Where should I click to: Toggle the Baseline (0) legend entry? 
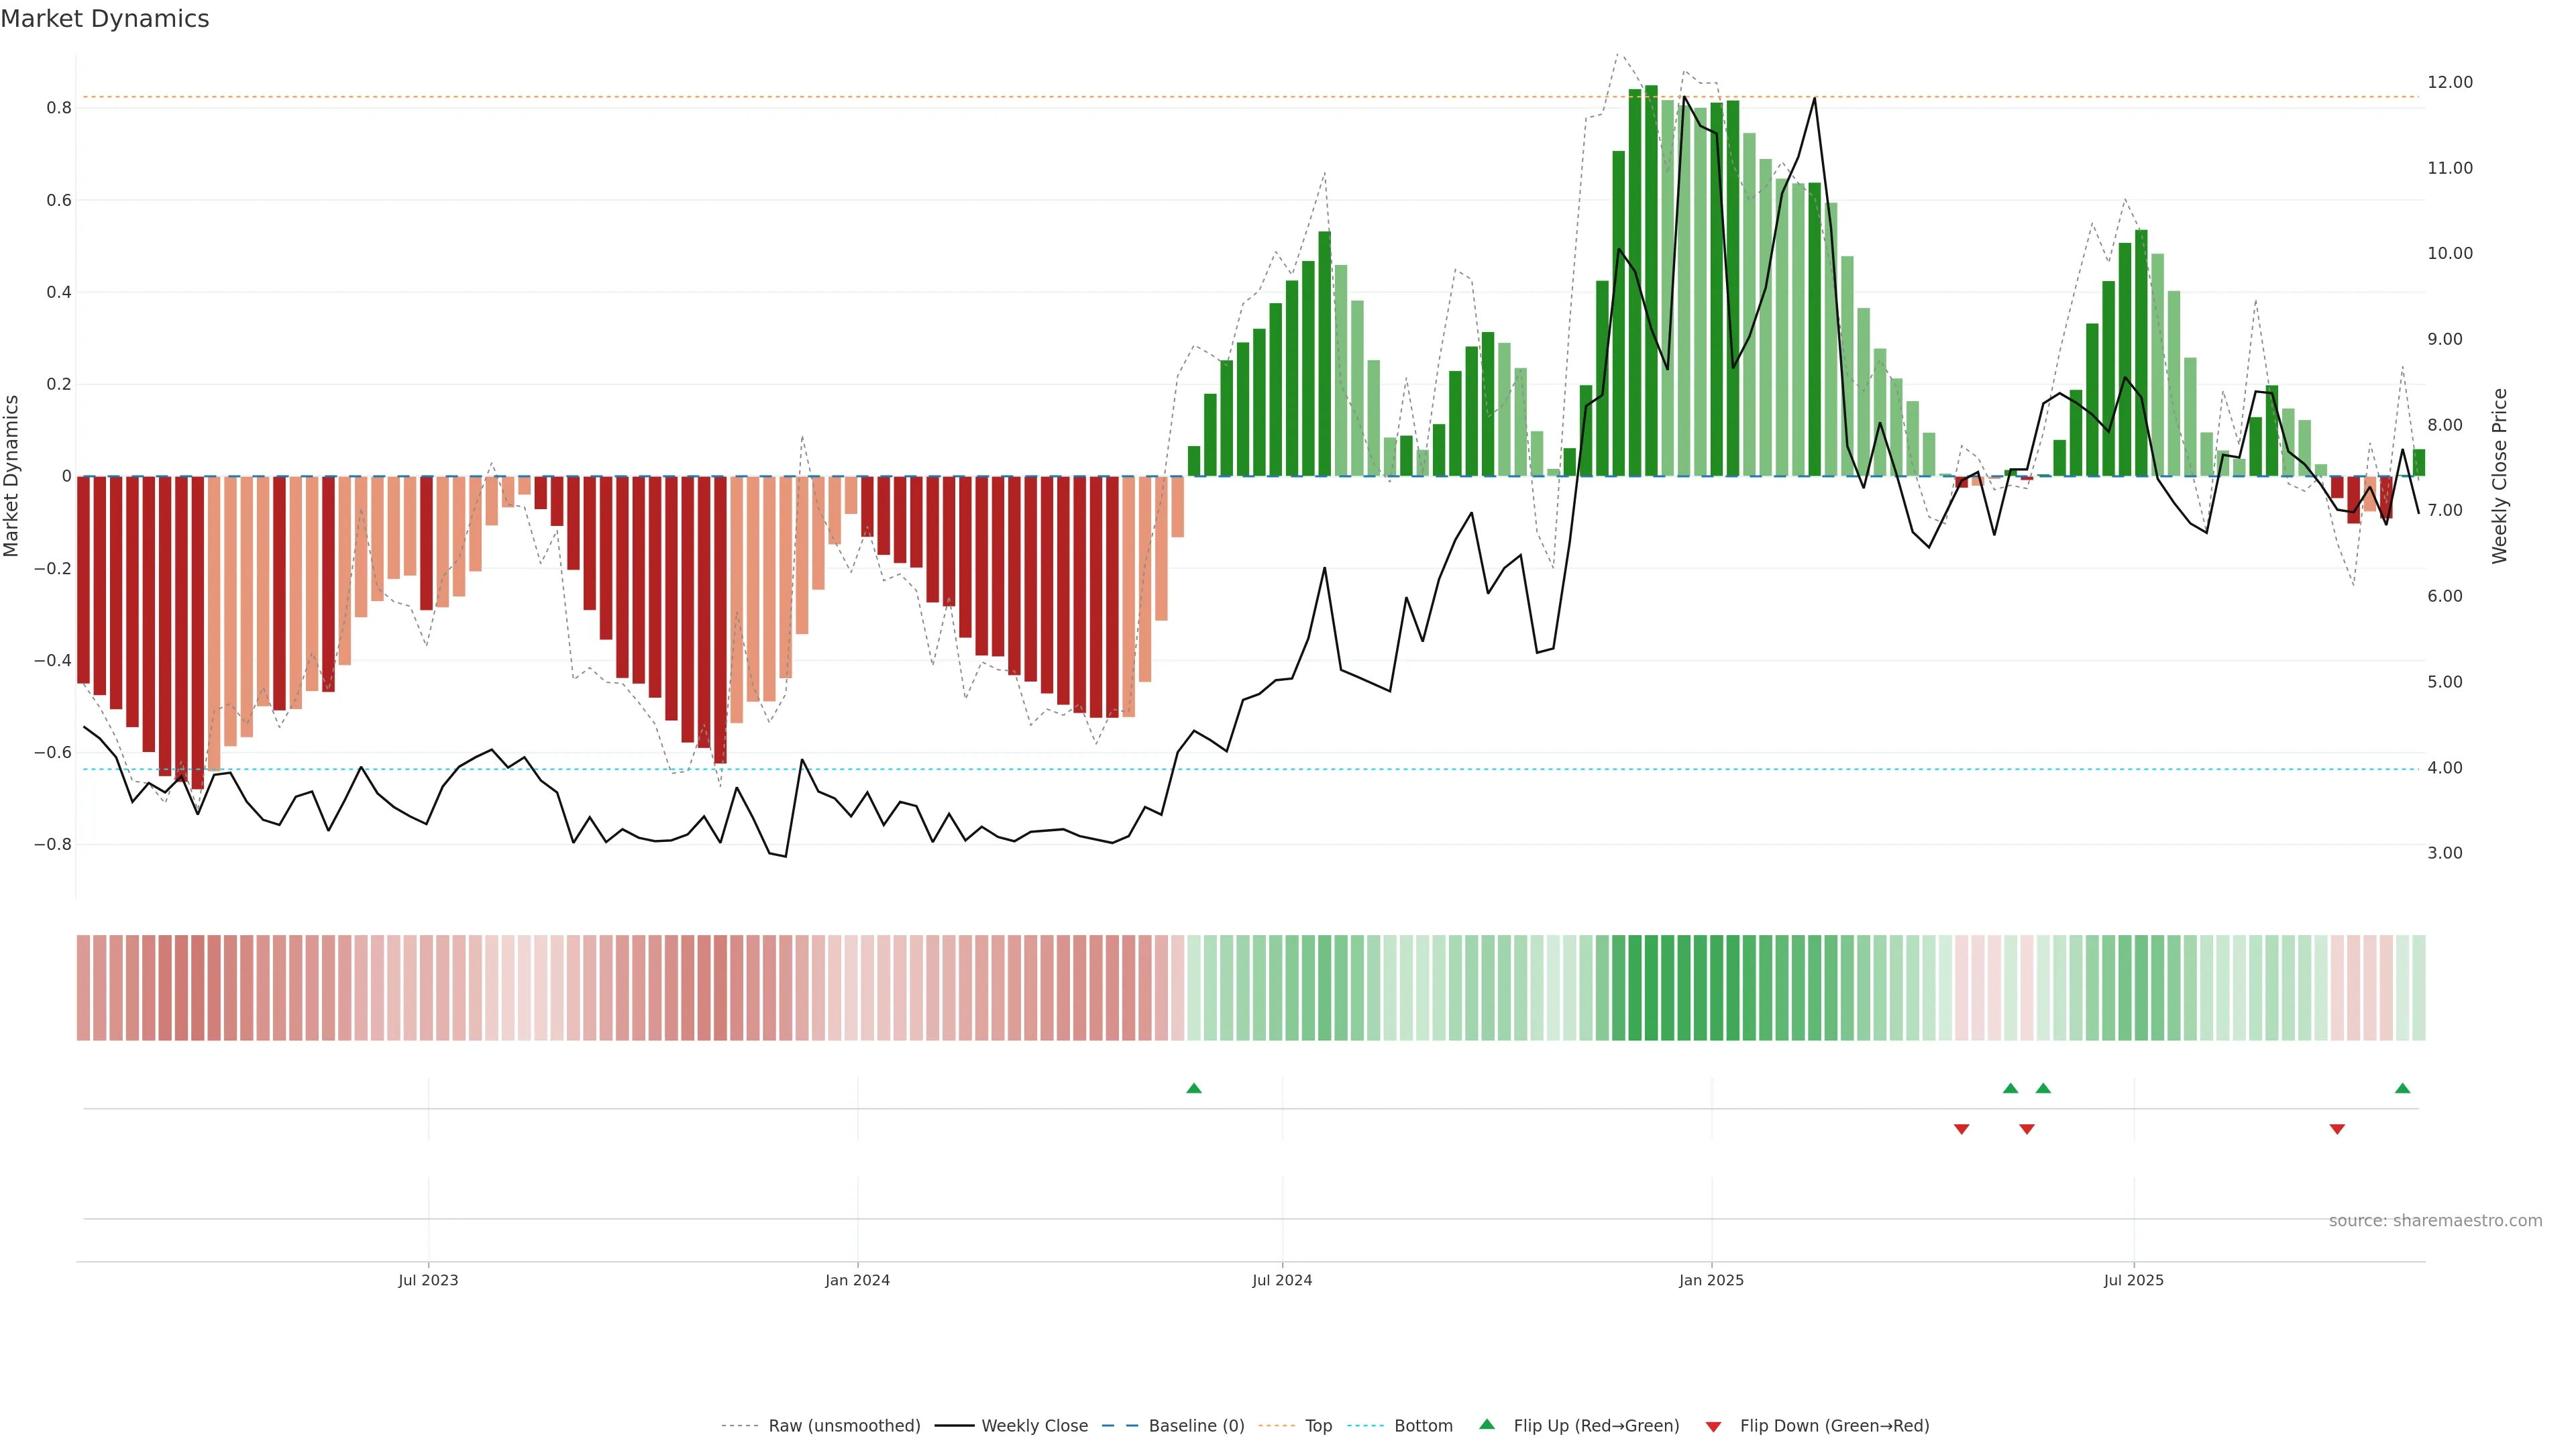(1196, 1426)
